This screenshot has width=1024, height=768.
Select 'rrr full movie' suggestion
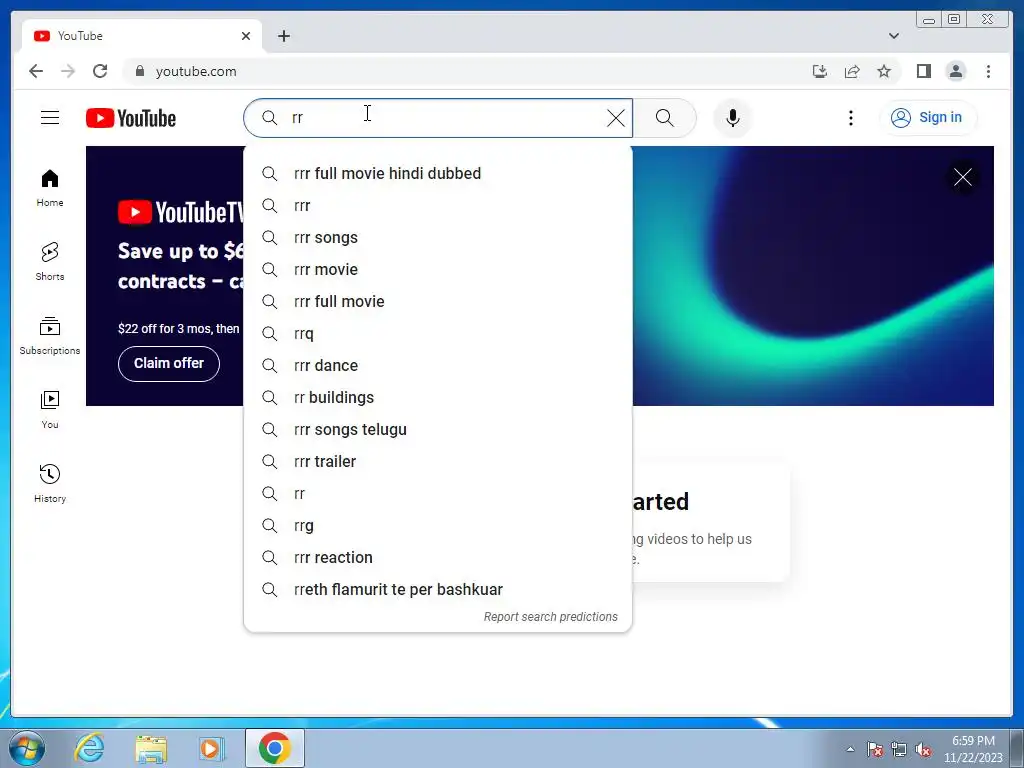tap(438, 302)
